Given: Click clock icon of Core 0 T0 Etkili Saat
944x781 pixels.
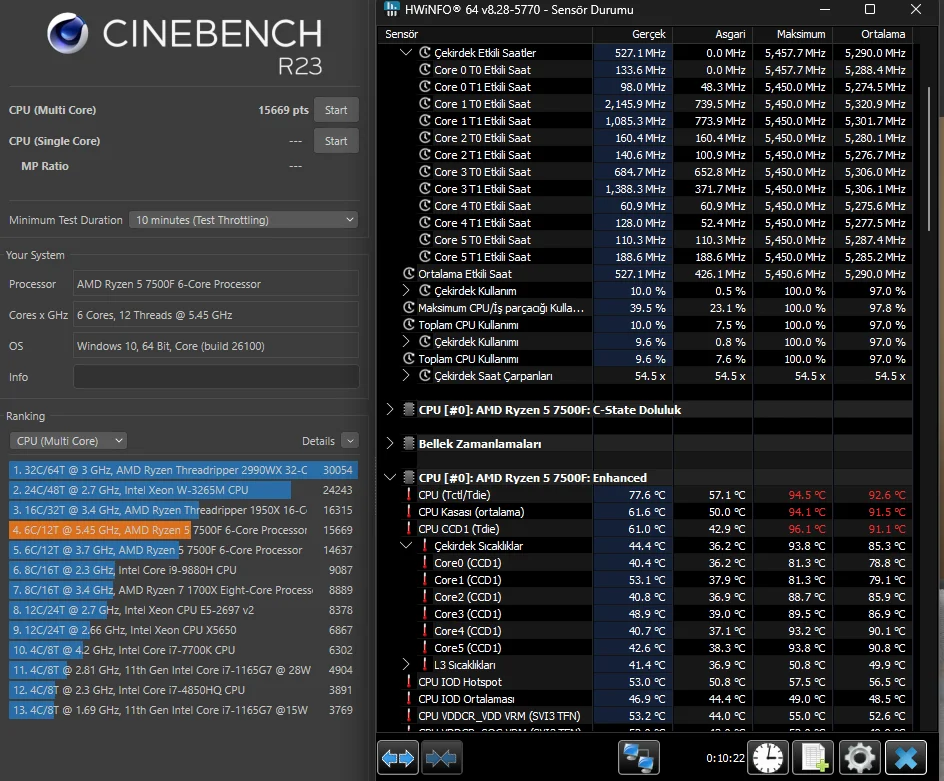Looking at the screenshot, I should 425,70.
